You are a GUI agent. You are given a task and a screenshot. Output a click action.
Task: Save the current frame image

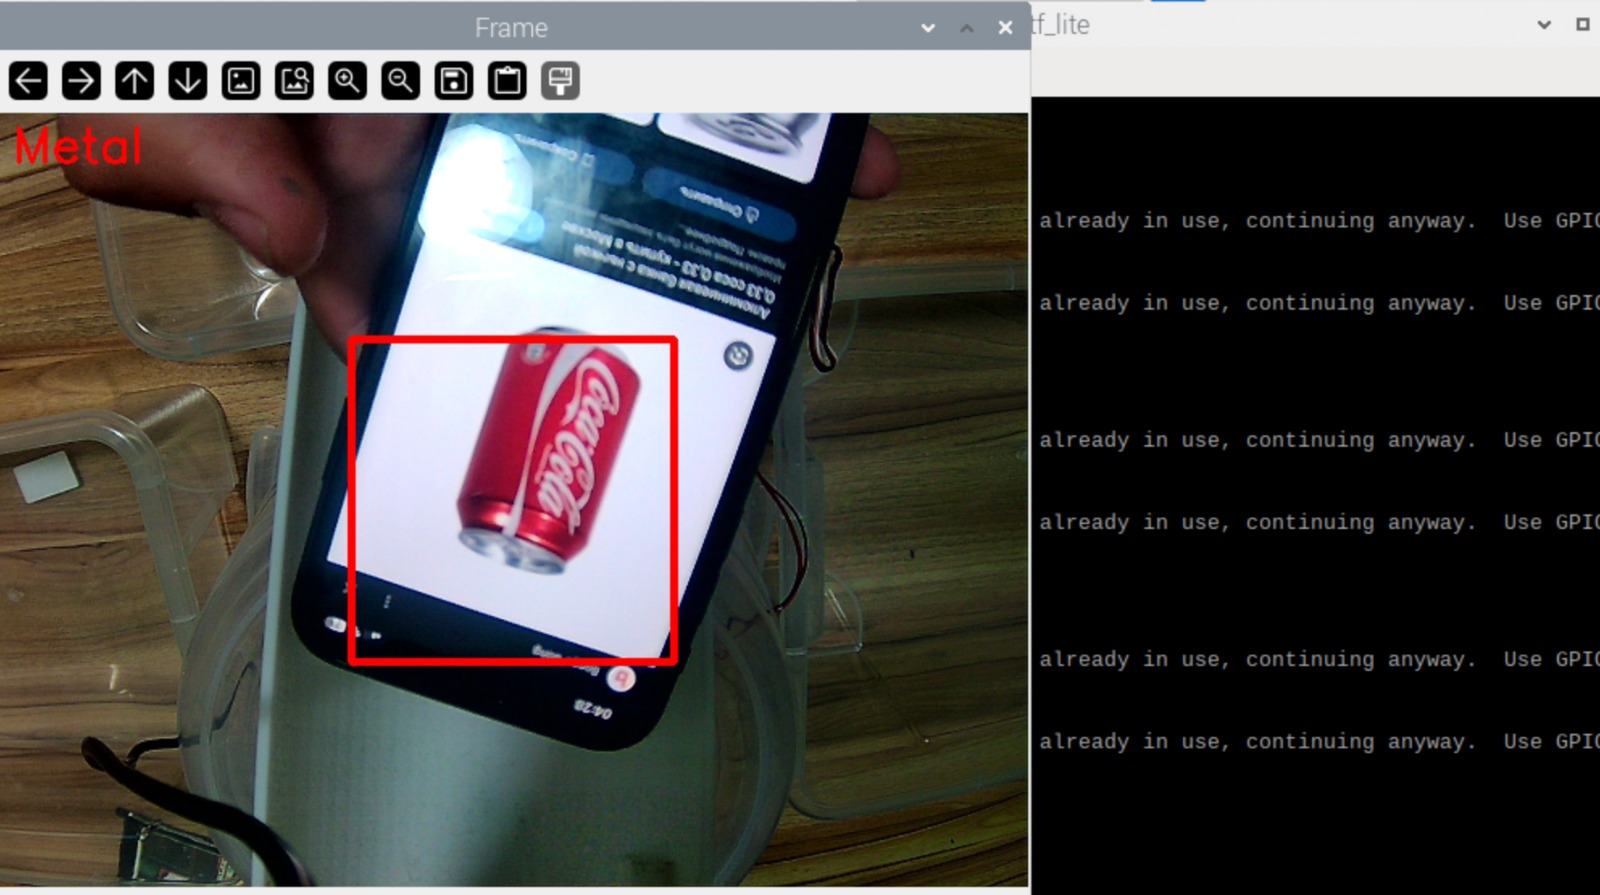point(454,81)
